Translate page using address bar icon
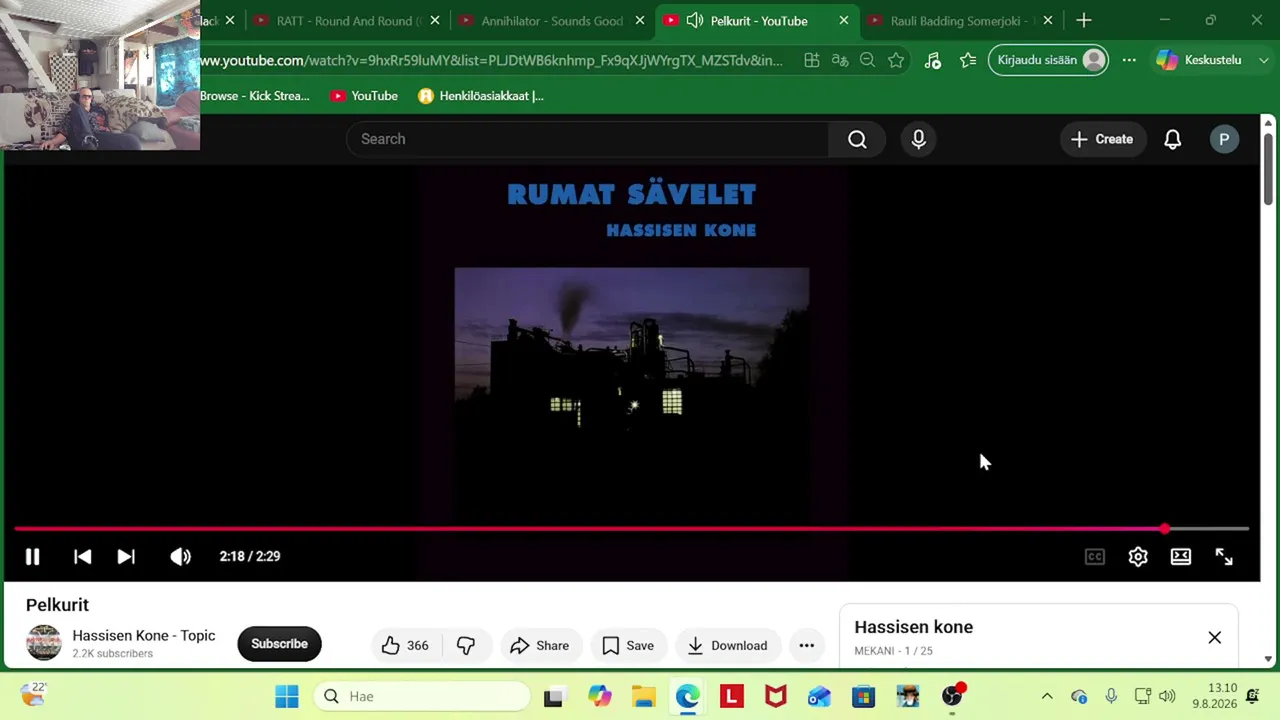1280x720 pixels. 840,61
